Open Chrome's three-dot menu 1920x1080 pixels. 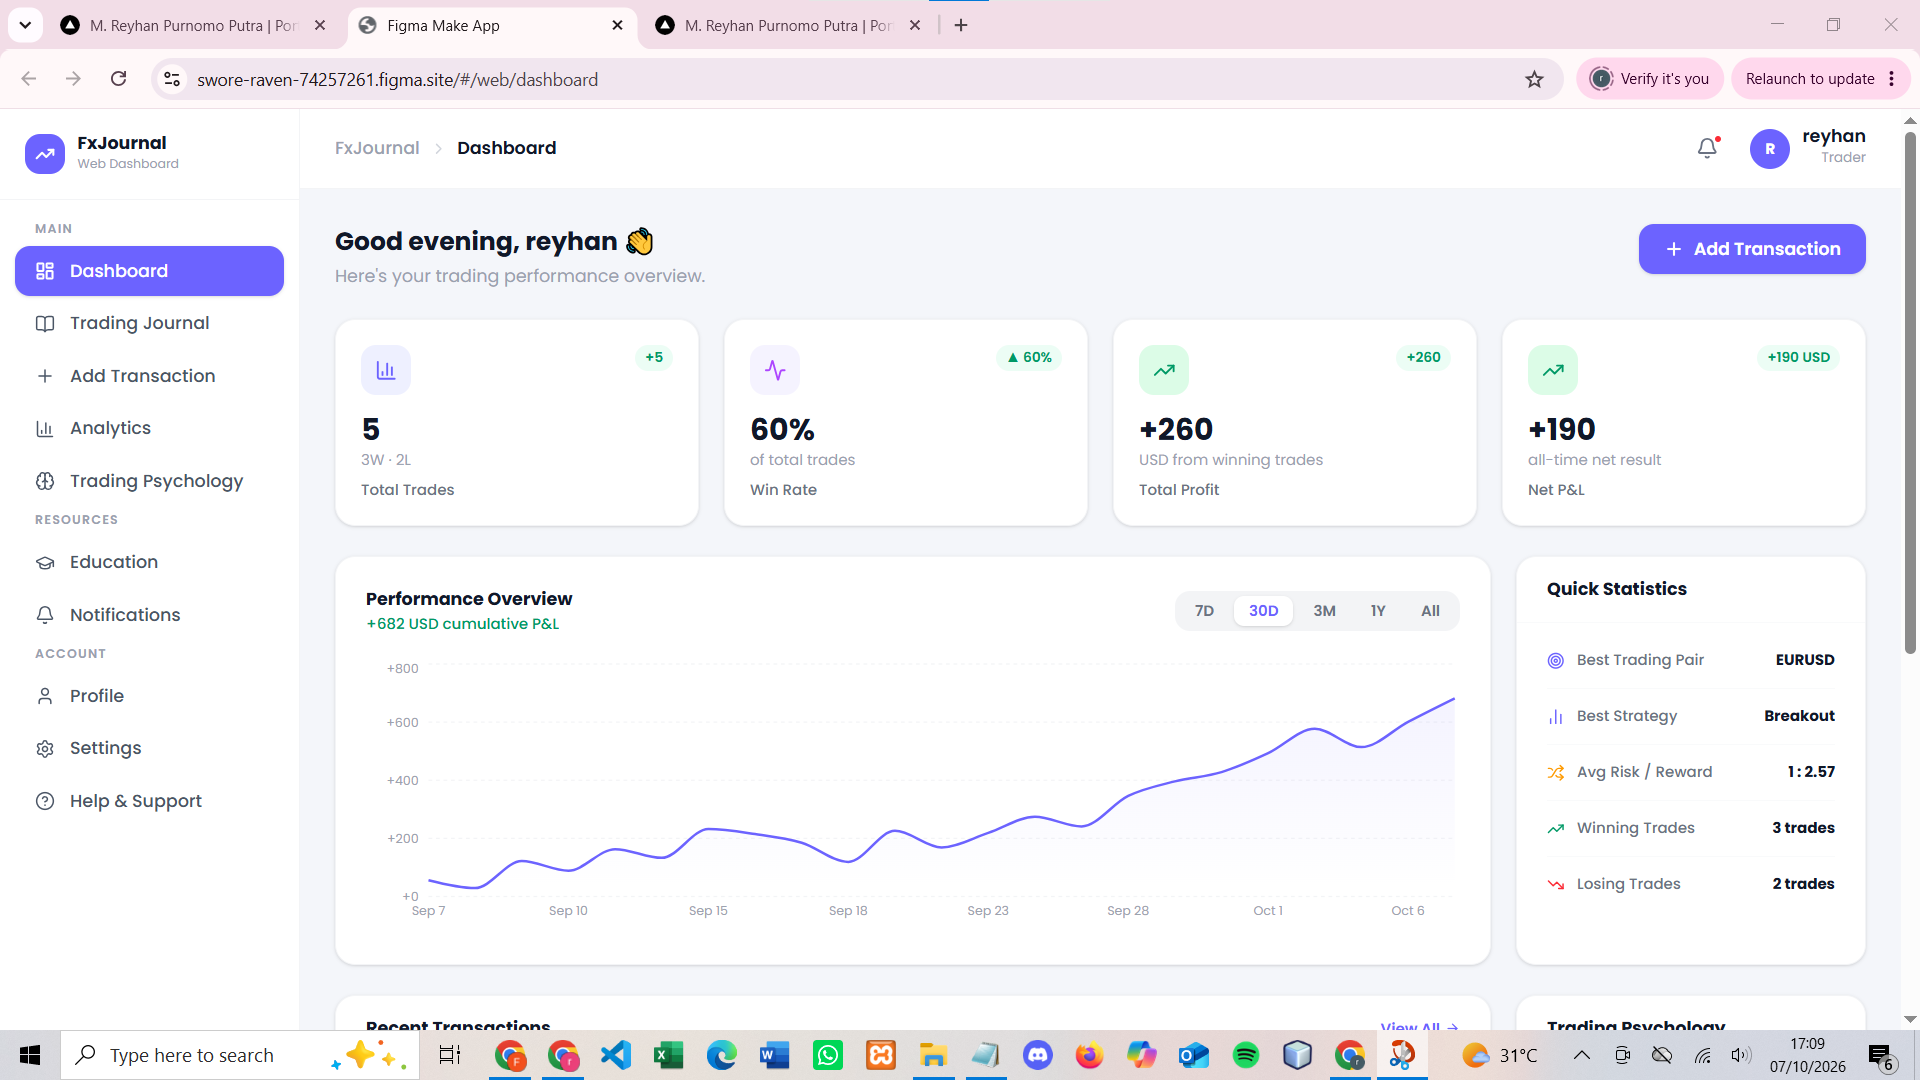coord(1892,79)
